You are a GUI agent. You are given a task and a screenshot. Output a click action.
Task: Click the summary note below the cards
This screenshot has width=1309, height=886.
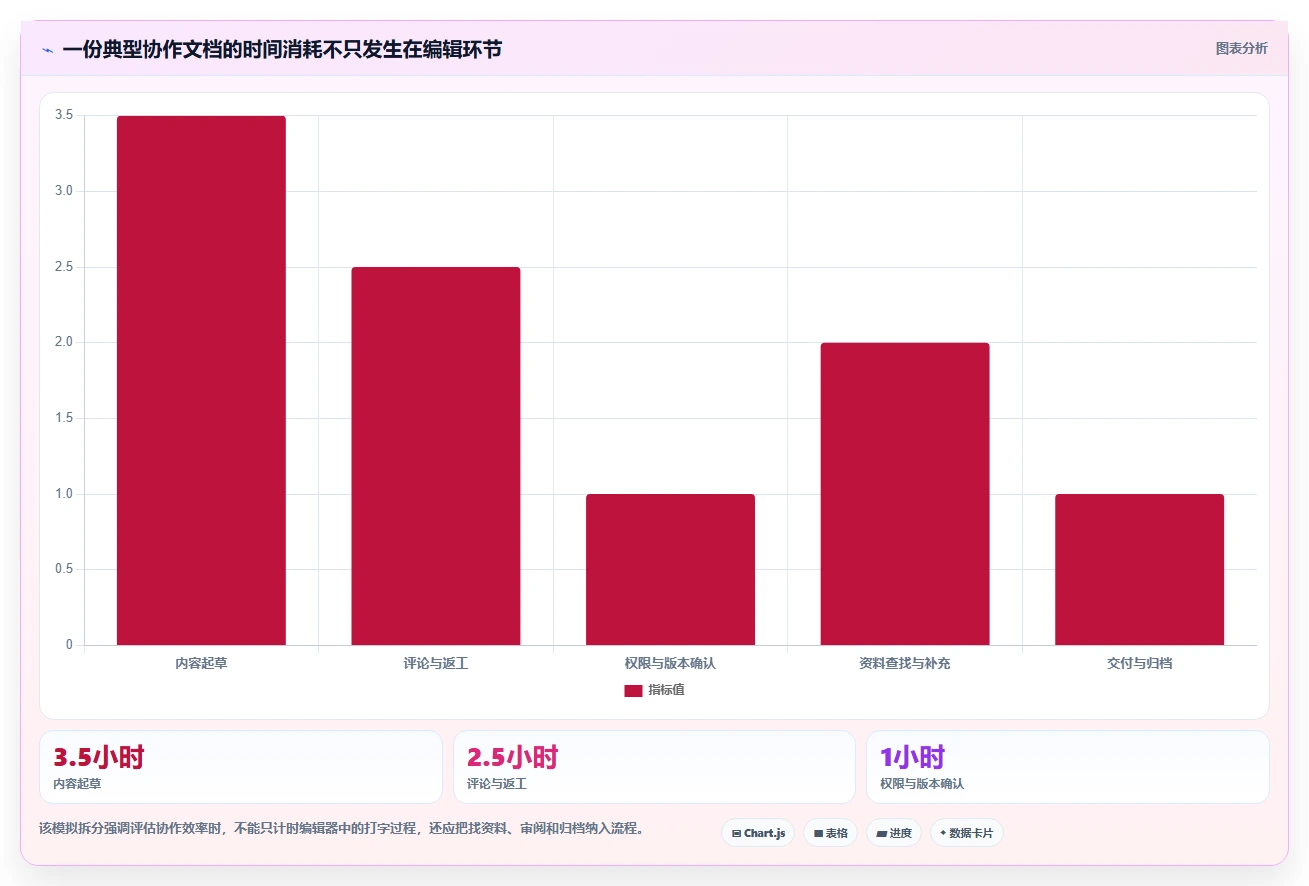click(343, 828)
